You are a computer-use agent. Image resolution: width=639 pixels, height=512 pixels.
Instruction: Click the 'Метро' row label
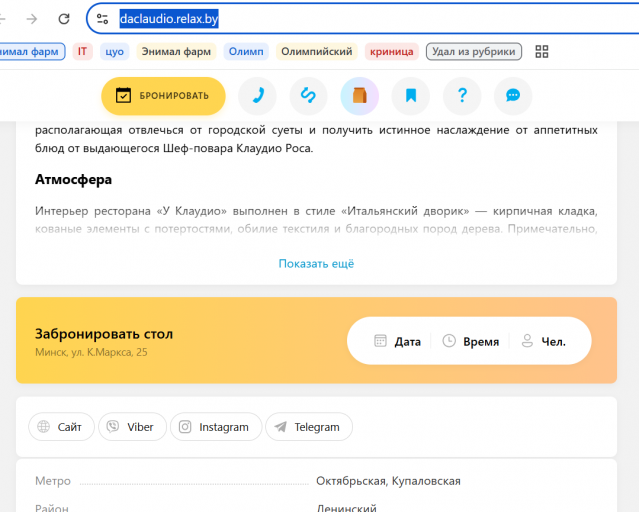tap(53, 481)
